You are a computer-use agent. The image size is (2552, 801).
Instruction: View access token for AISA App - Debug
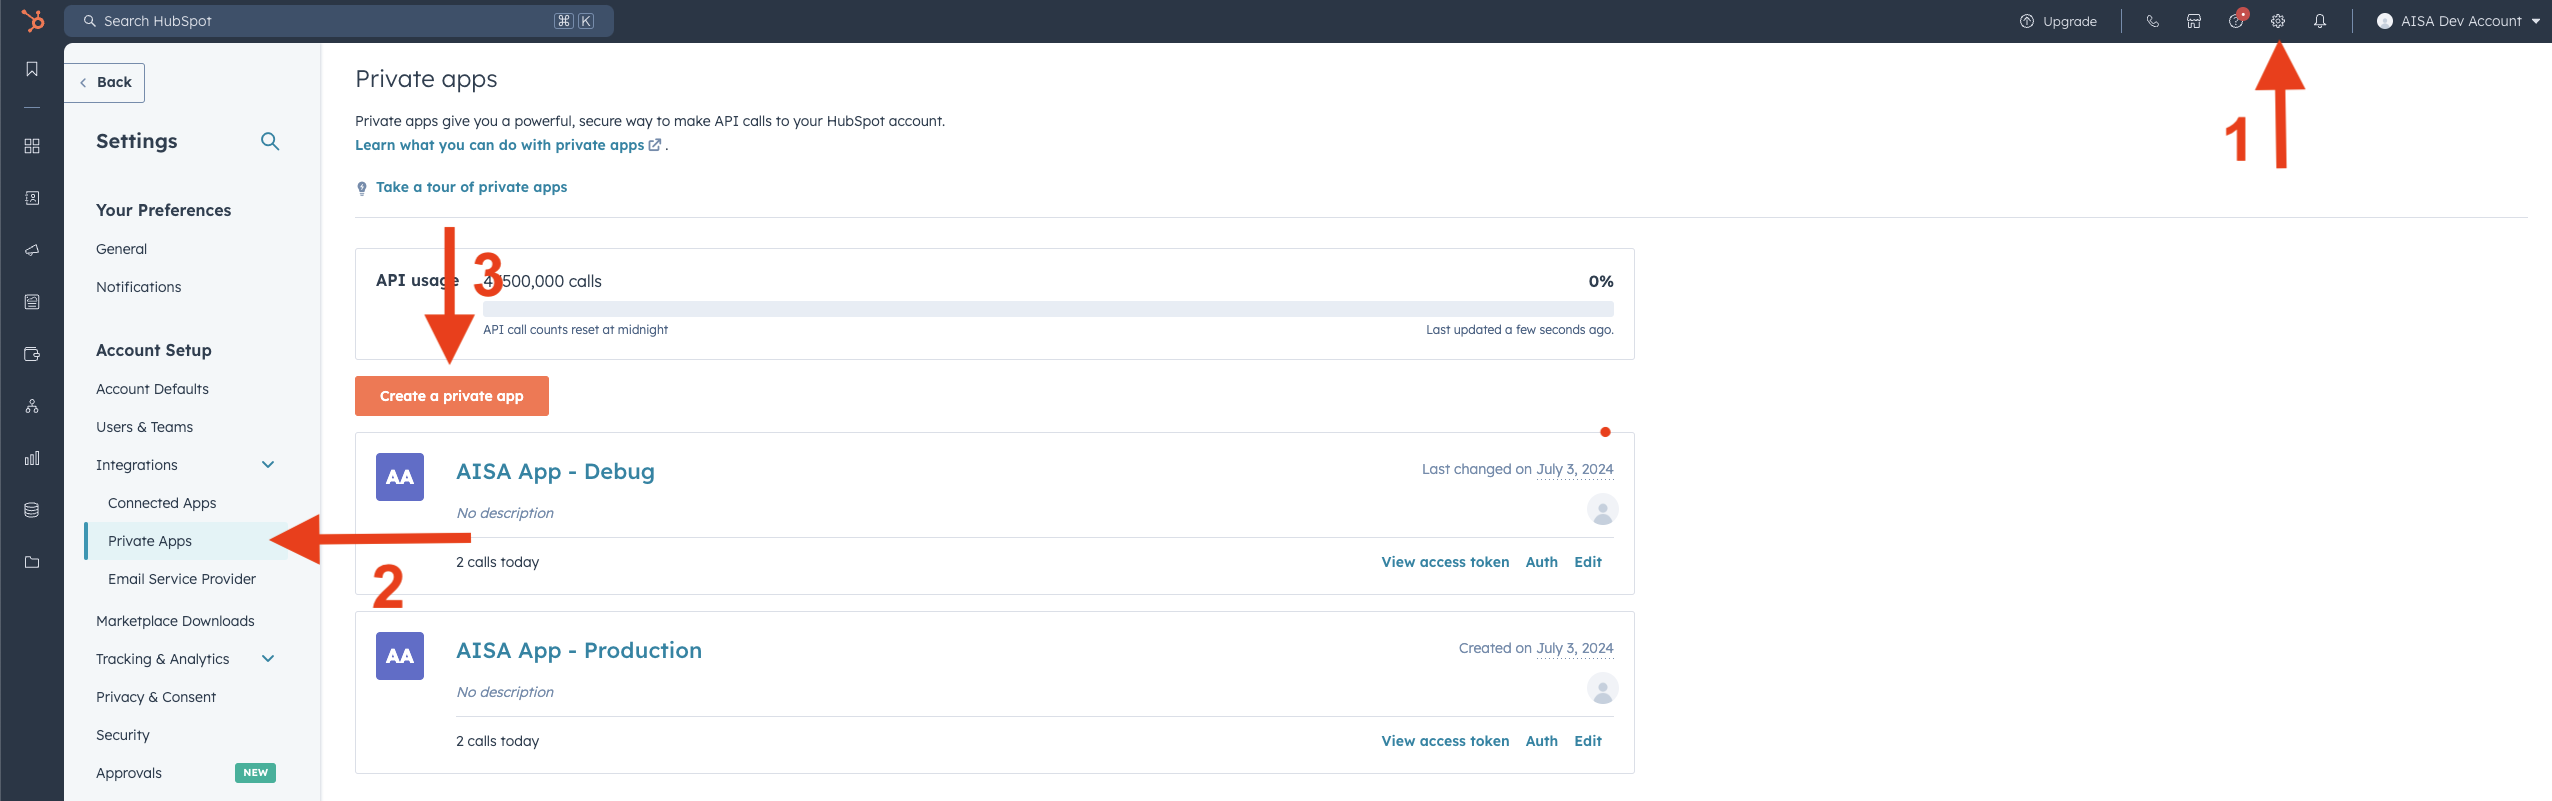1445,562
